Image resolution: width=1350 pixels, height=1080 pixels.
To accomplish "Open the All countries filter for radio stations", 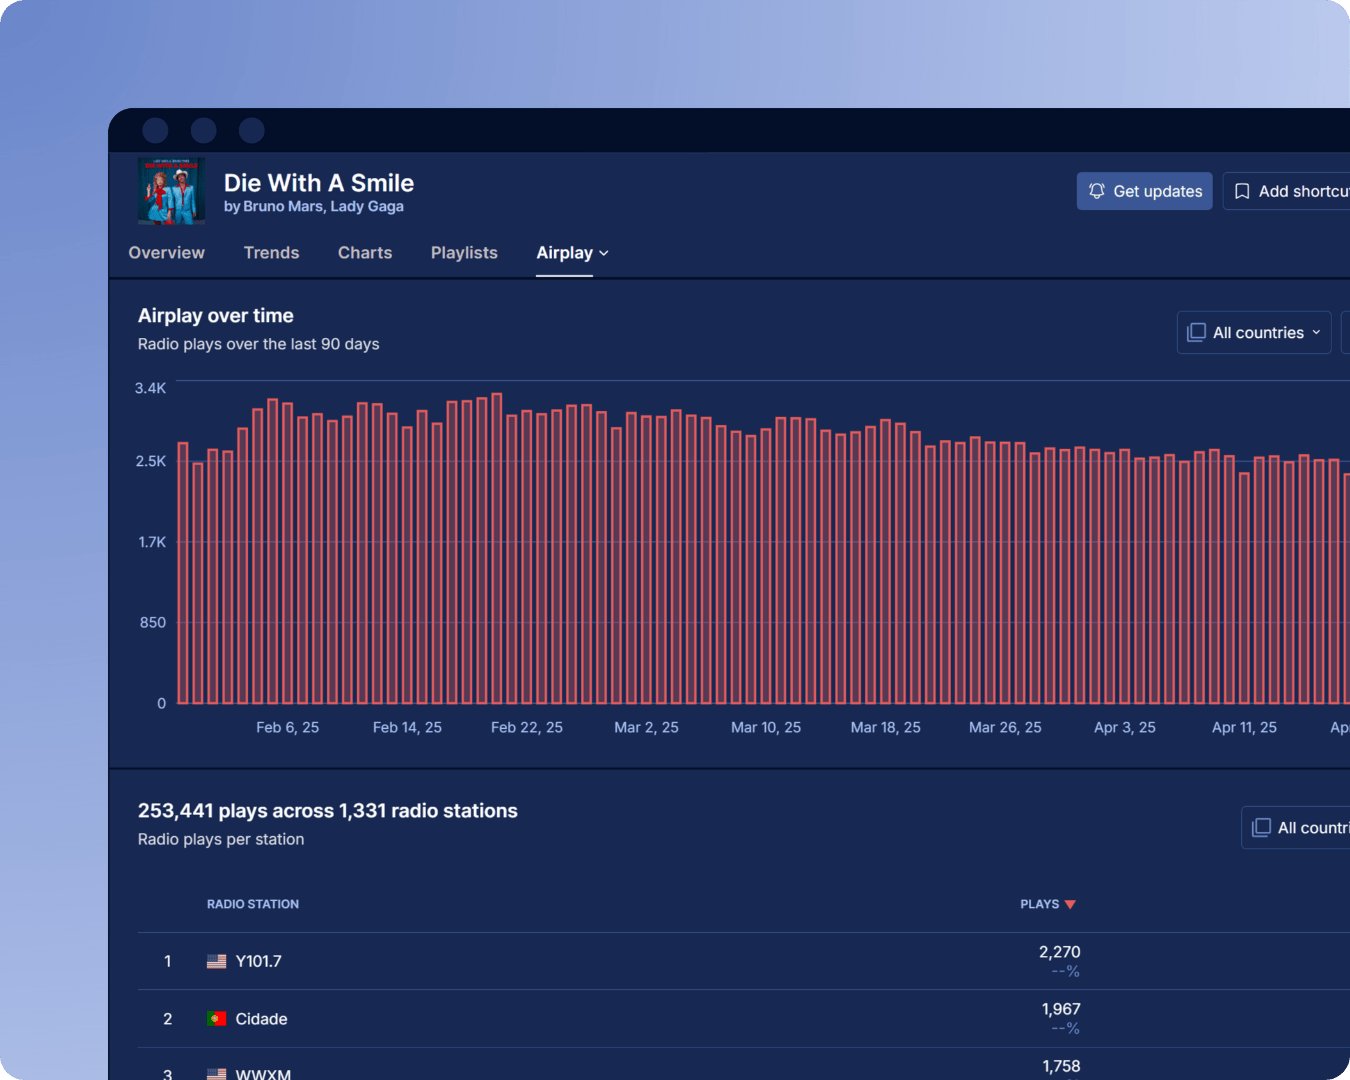I will pos(1296,827).
